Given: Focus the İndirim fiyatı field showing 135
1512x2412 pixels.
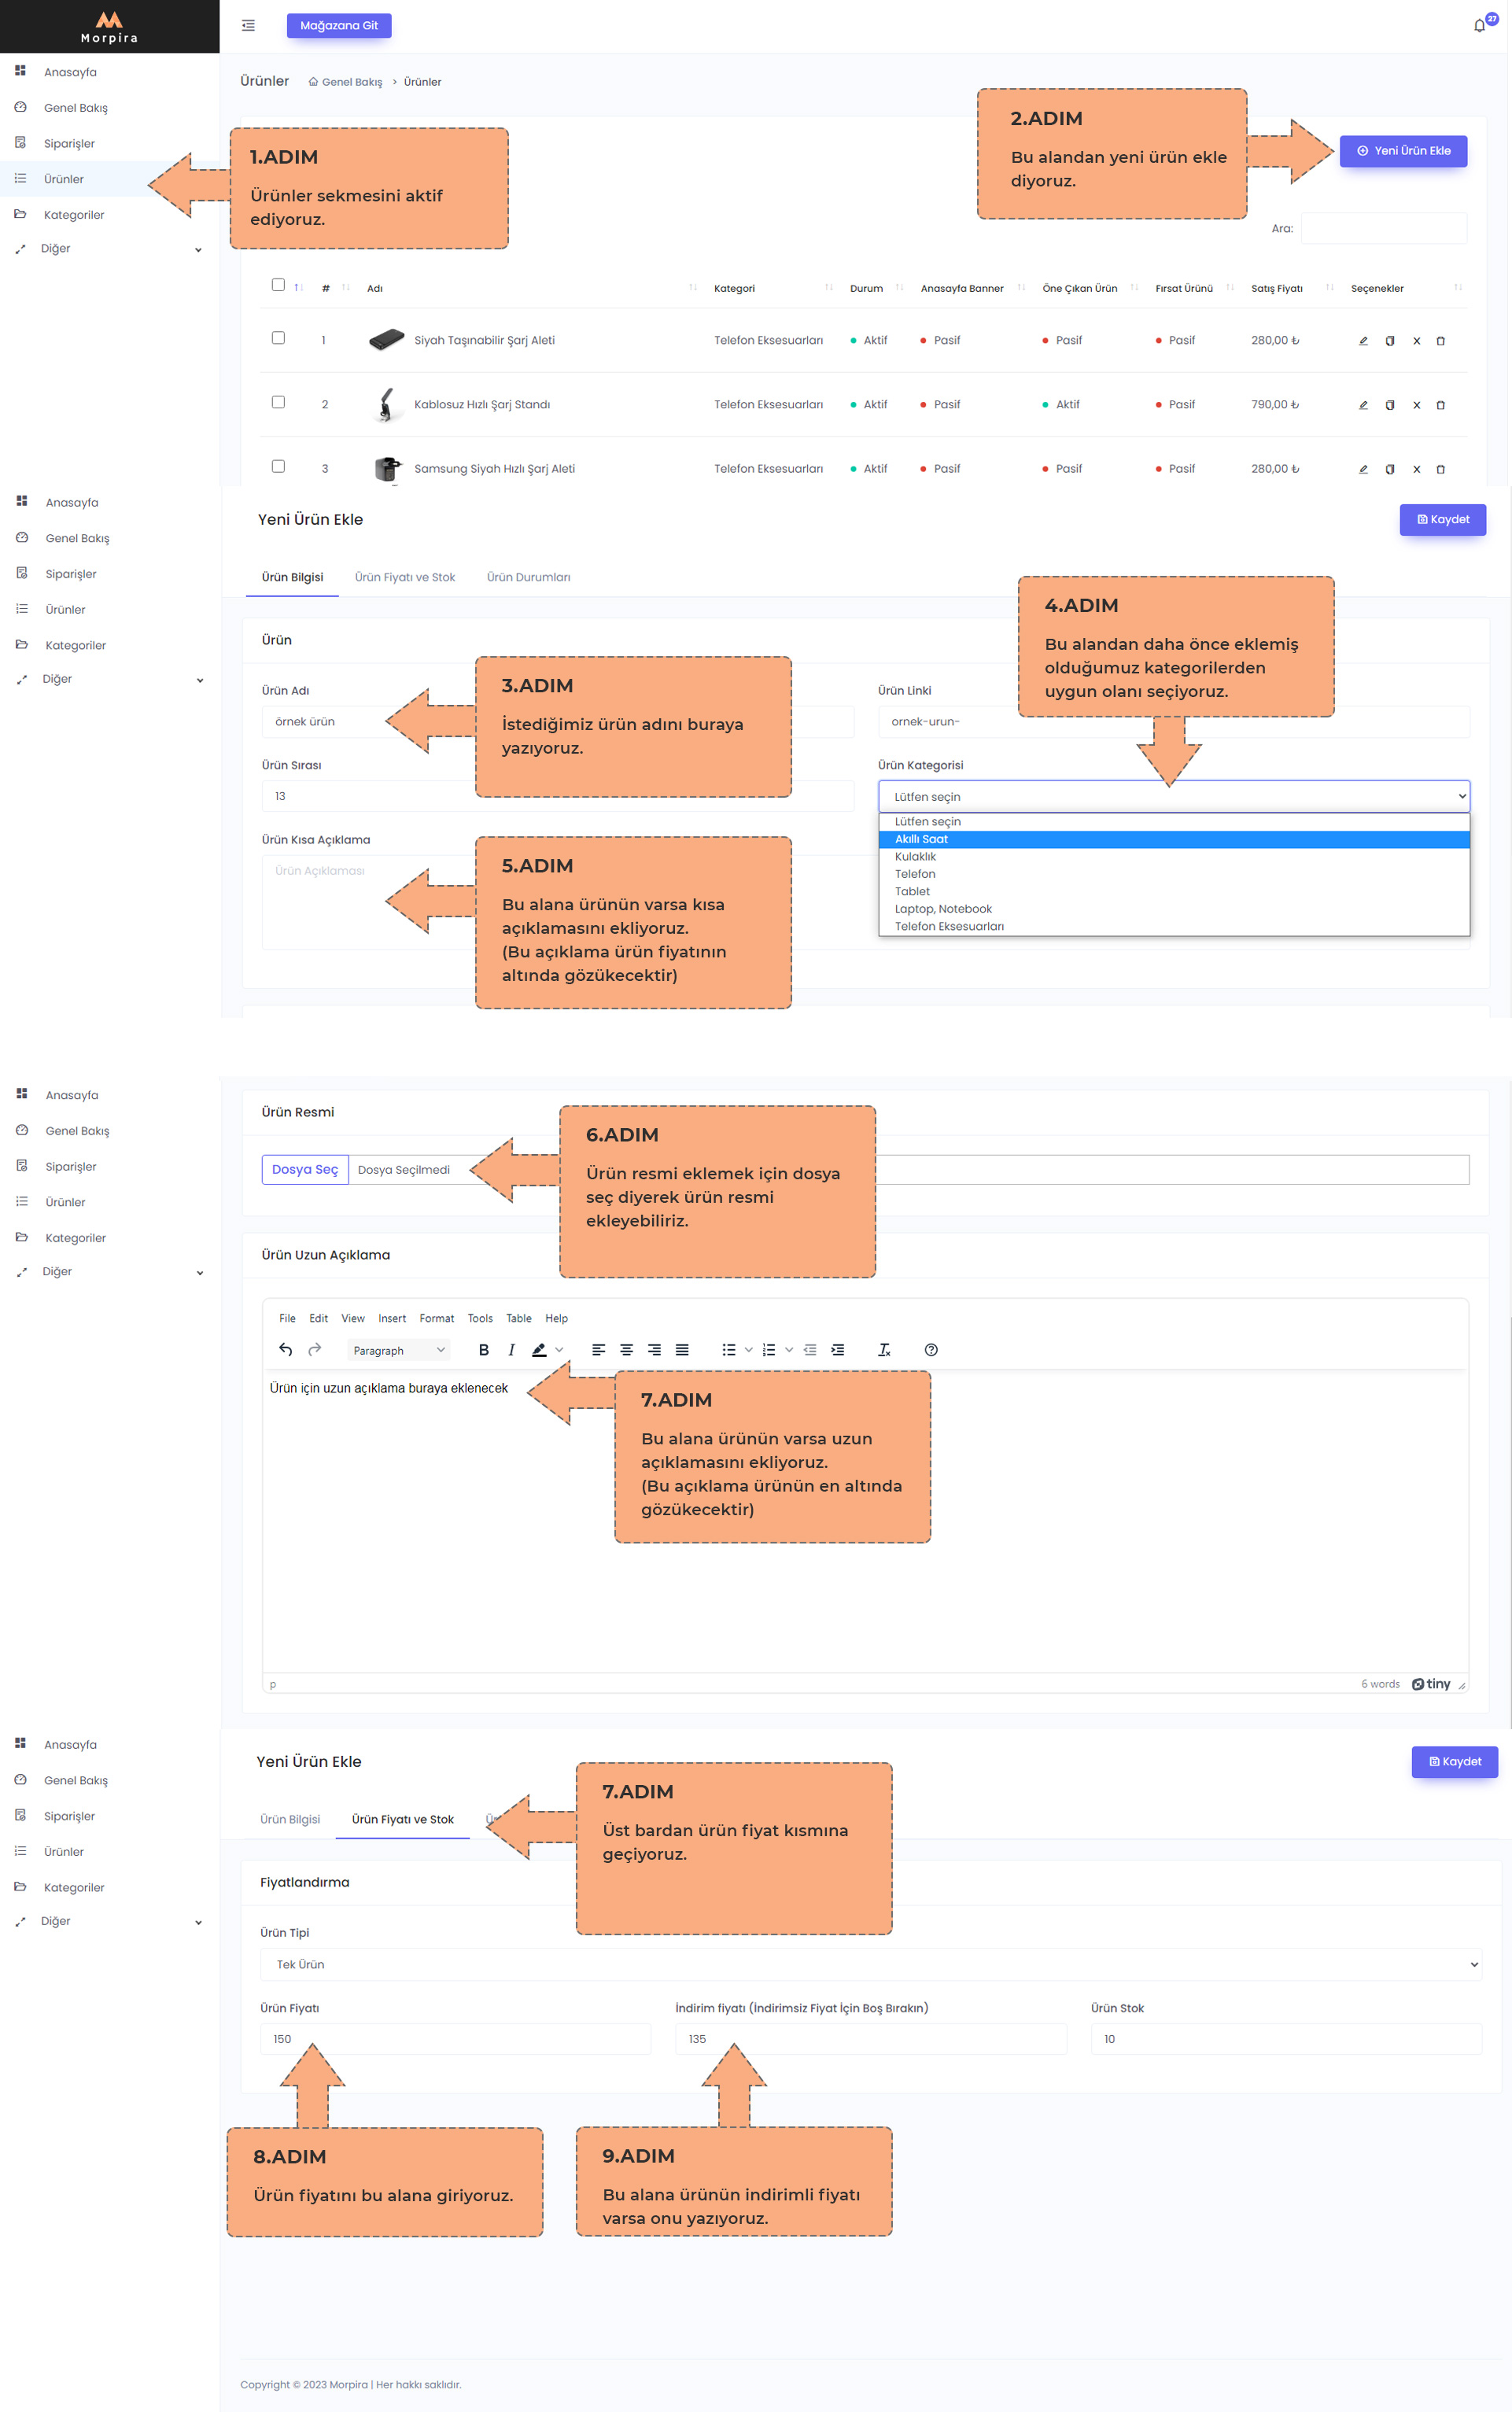Looking at the screenshot, I should (870, 2040).
